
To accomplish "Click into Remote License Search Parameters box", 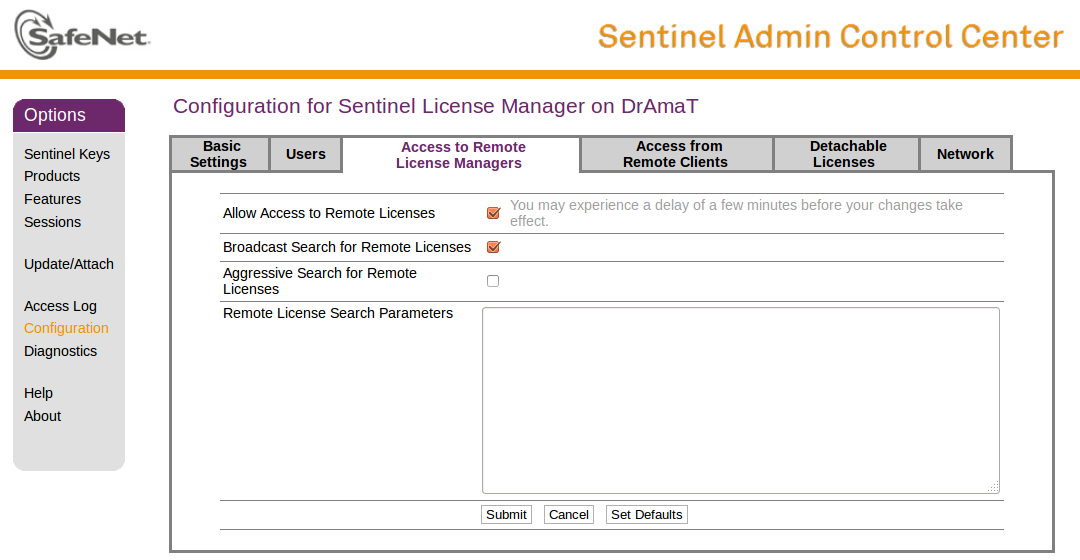I will pos(740,400).
